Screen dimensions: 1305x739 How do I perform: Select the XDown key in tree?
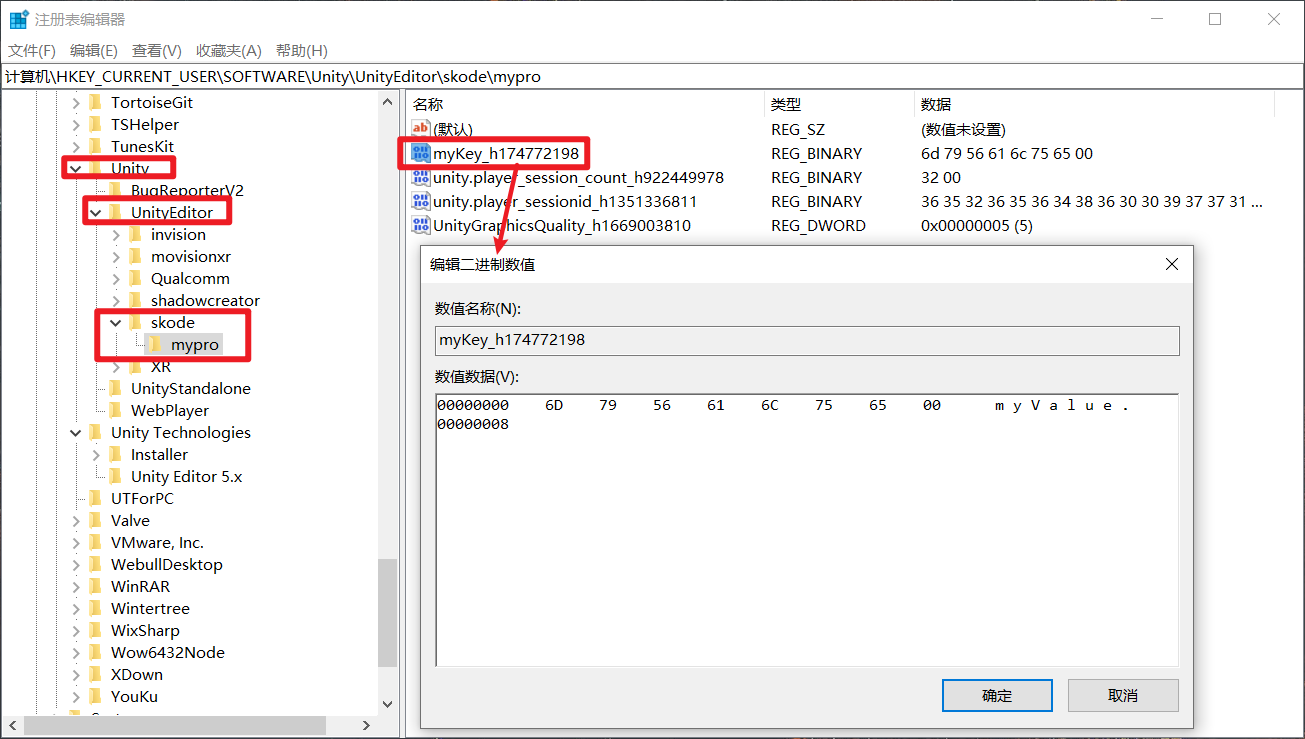(137, 674)
